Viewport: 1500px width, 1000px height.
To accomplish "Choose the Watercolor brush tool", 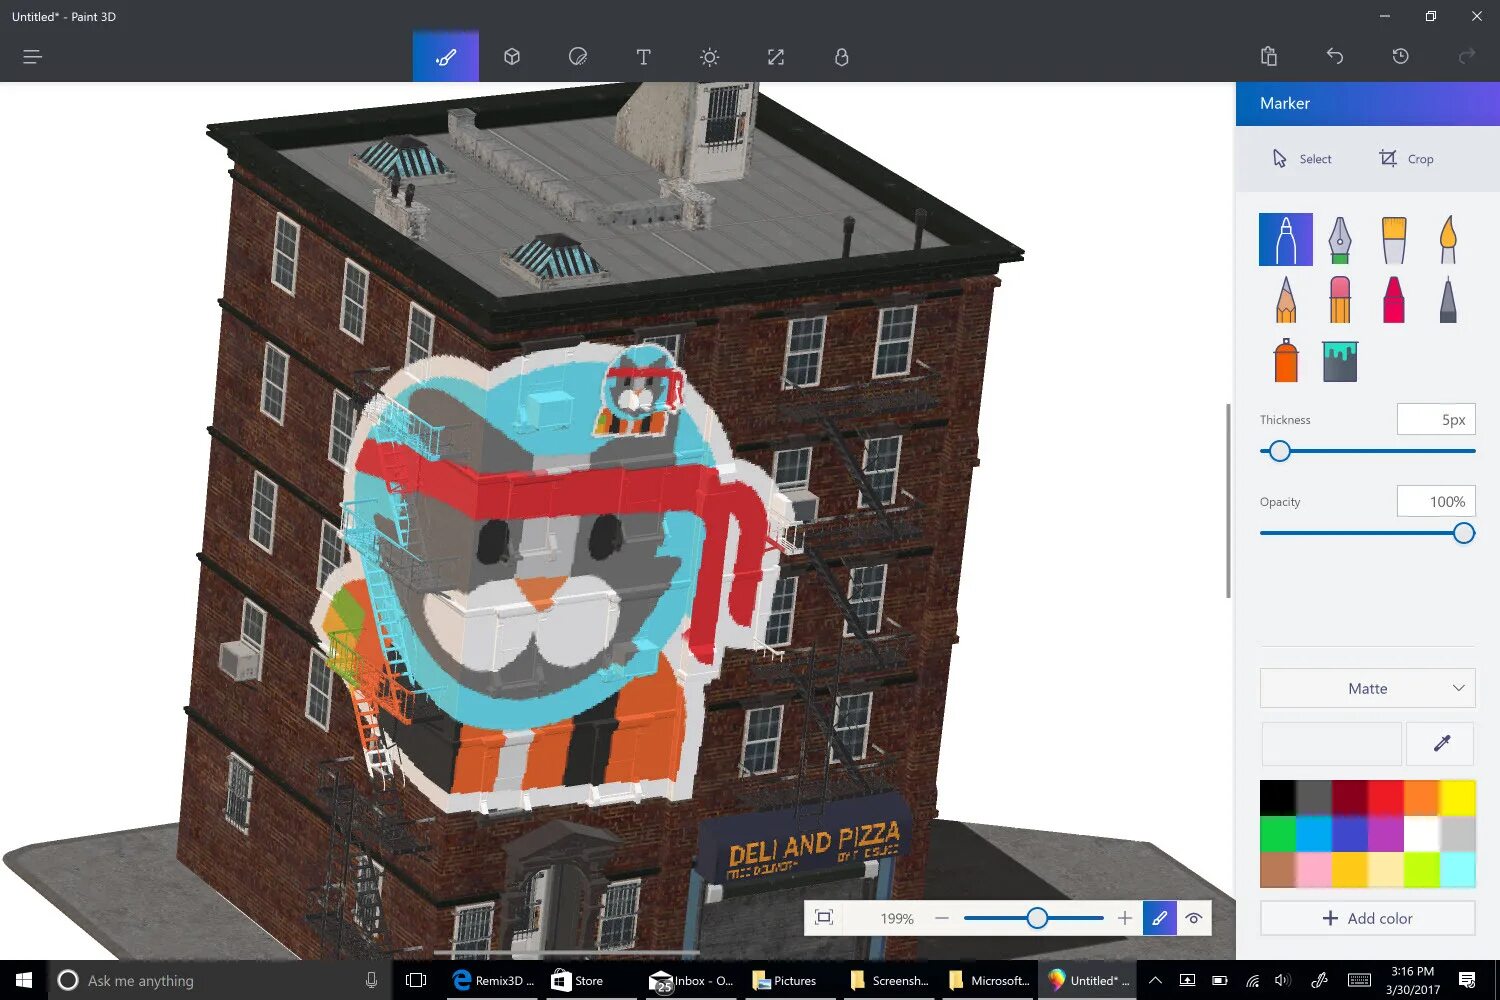I will (1447, 239).
